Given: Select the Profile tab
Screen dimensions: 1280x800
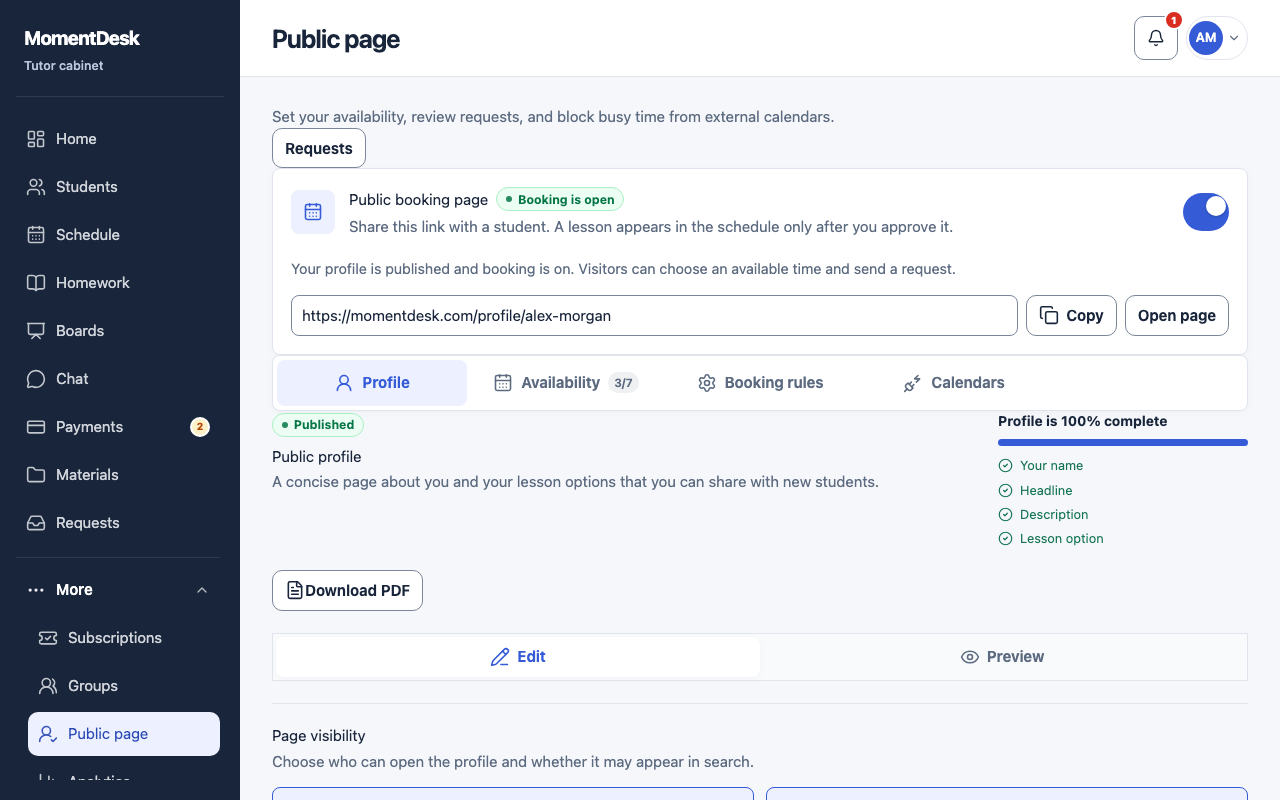Looking at the screenshot, I should click(x=372, y=383).
